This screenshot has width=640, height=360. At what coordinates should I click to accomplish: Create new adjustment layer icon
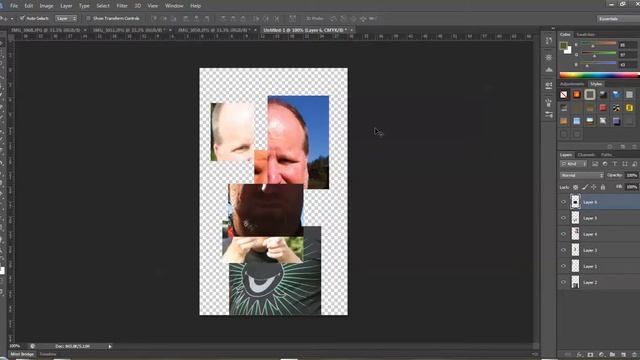[x=601, y=355]
